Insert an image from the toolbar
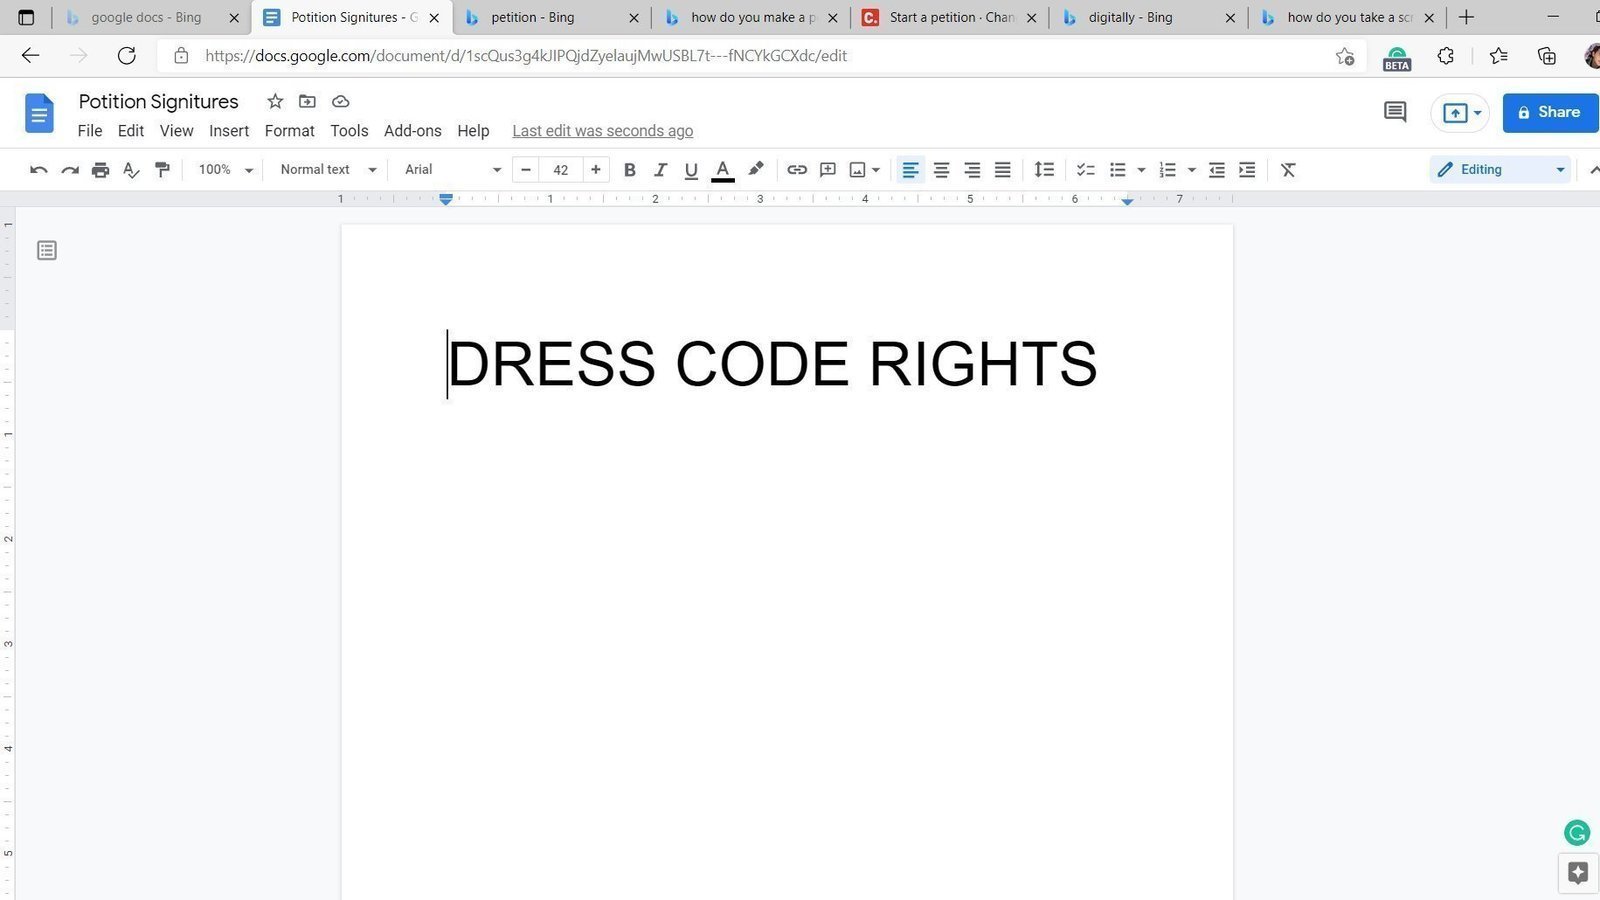 858,169
